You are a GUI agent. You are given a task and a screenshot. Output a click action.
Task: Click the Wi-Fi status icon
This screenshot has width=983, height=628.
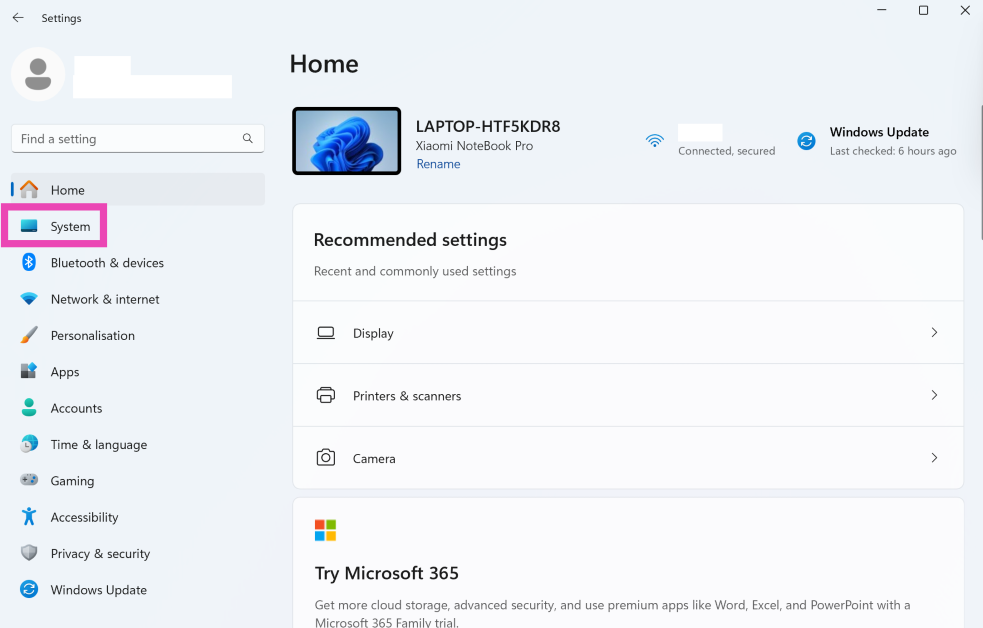[655, 141]
